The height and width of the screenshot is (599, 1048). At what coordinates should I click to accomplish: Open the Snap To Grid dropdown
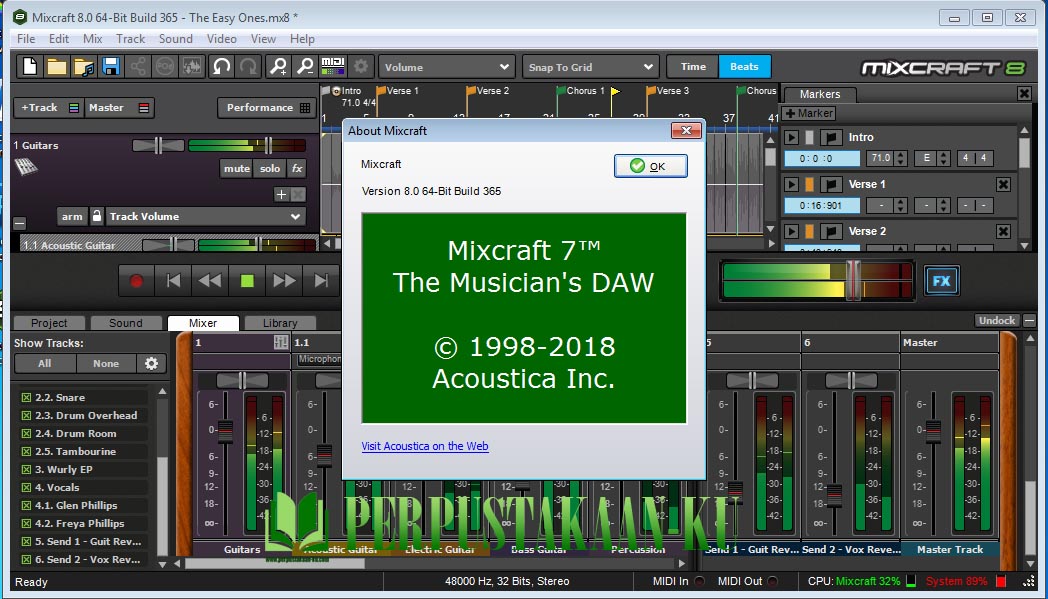pyautogui.click(x=590, y=67)
